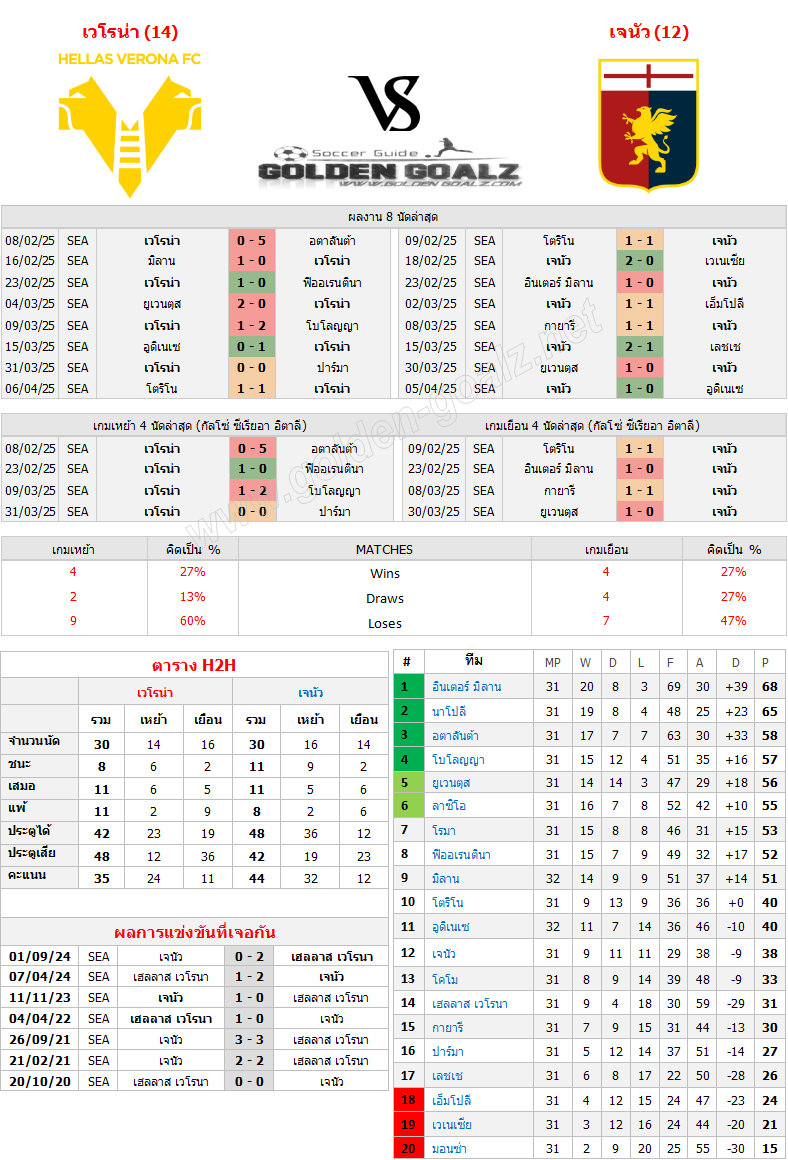Click the ผลงาน 8 นัดล่าสุด section header
Image resolution: width=788 pixels, height=1160 pixels.
pyautogui.click(x=393, y=217)
